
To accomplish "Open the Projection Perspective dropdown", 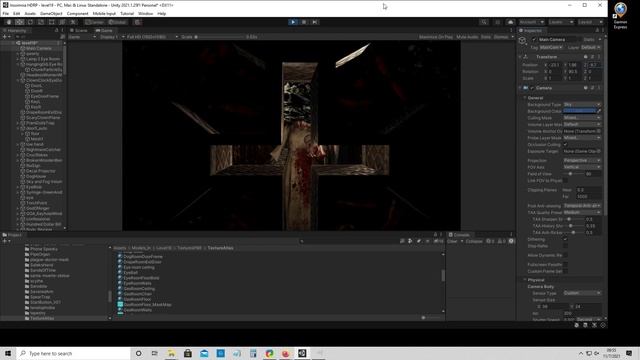I will pyautogui.click(x=582, y=160).
